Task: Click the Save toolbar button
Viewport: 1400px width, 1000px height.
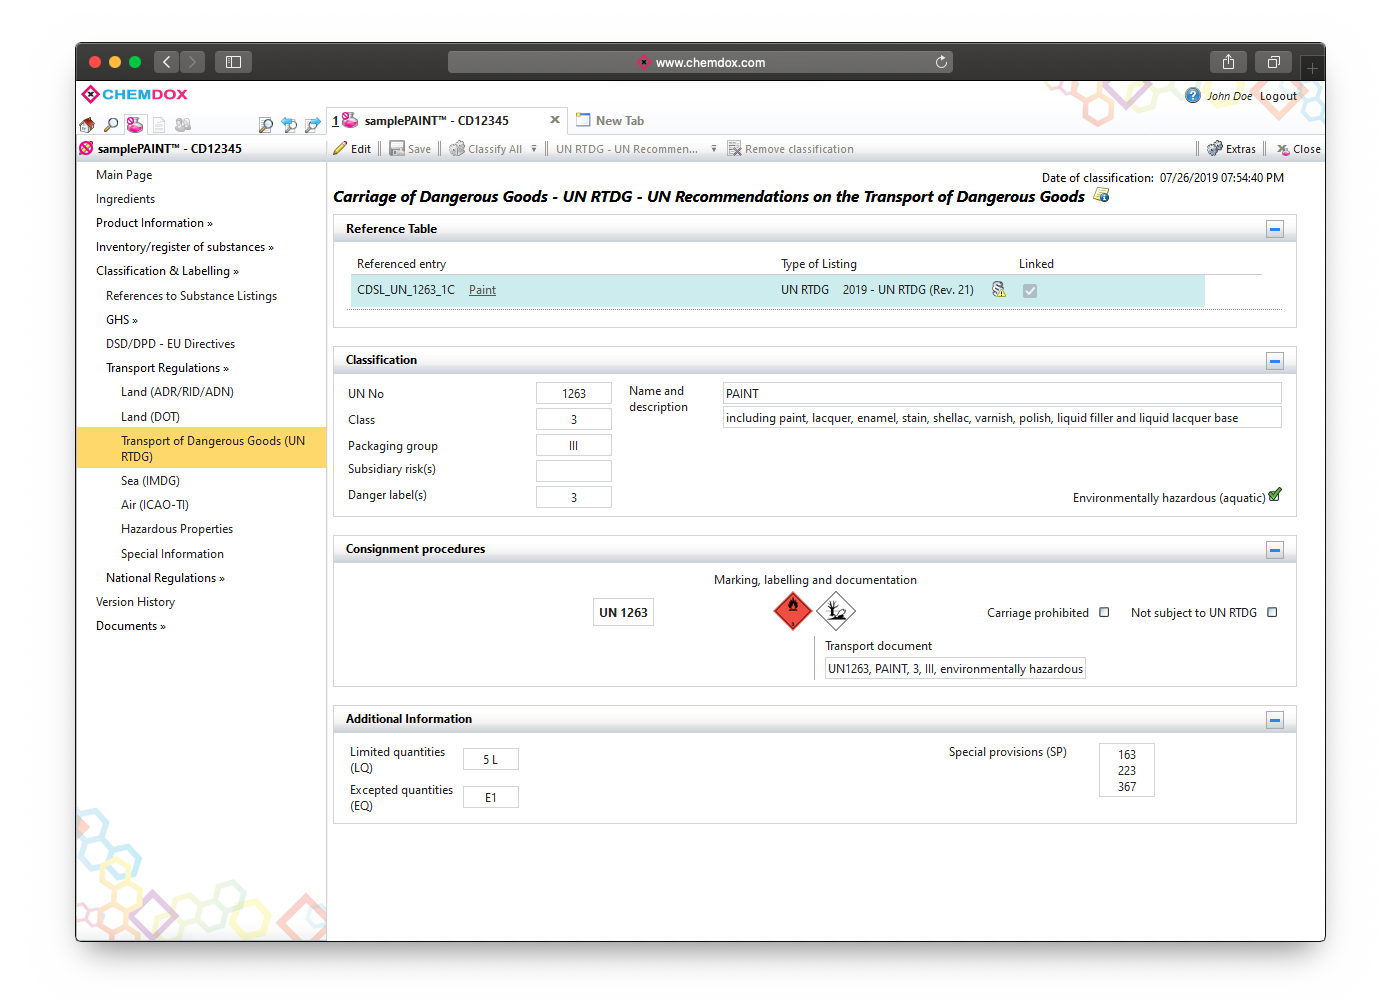Action: (410, 149)
